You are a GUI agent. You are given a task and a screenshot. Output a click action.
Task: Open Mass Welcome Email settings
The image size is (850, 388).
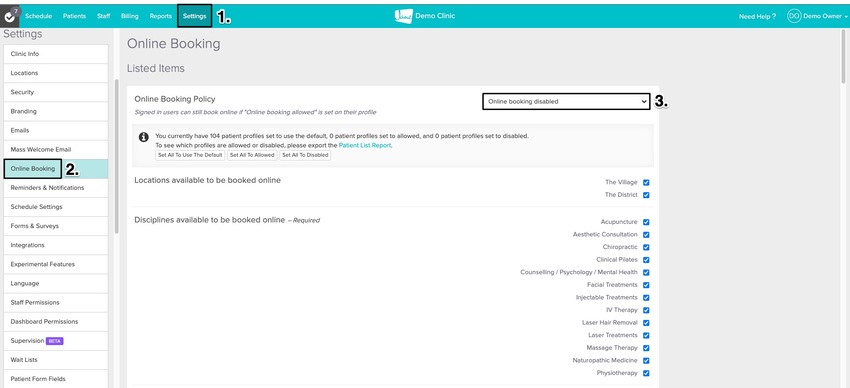click(56, 150)
